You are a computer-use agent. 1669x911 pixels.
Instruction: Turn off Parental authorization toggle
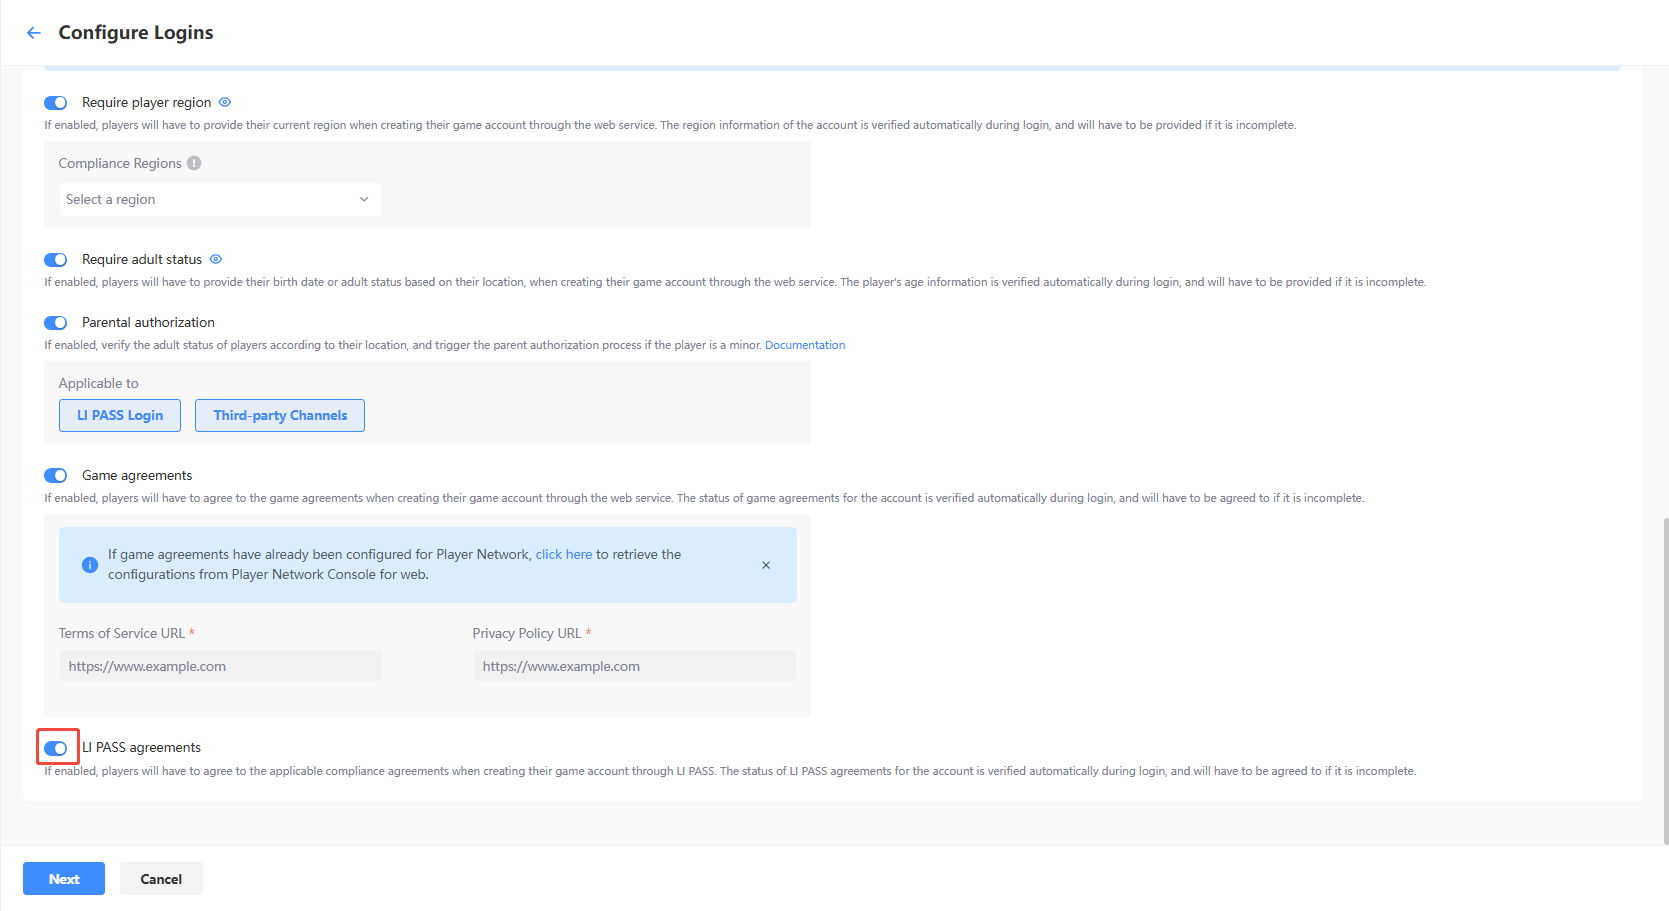pyautogui.click(x=56, y=323)
